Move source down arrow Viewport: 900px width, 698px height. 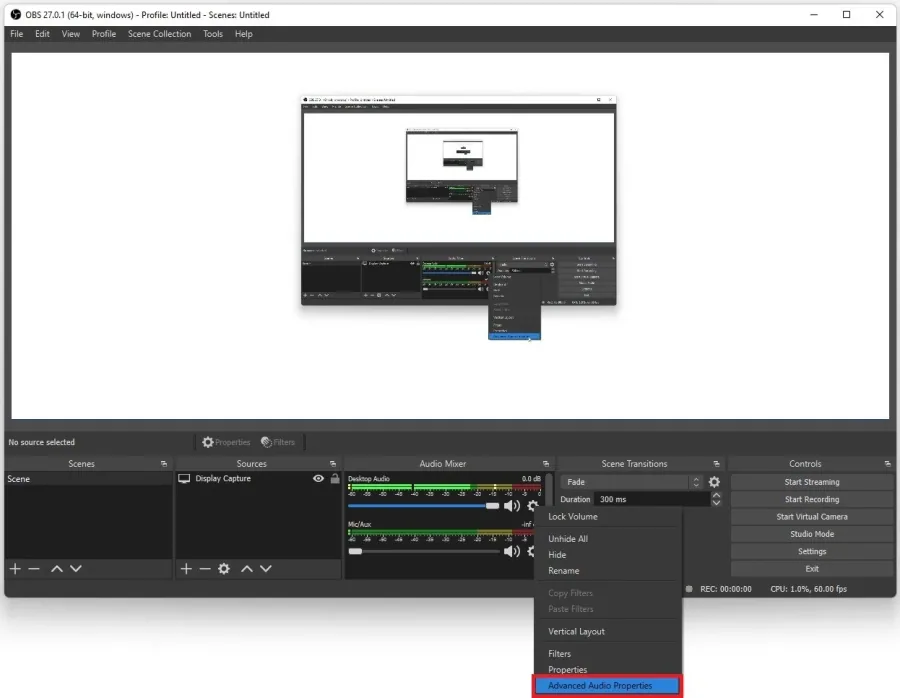pos(266,568)
